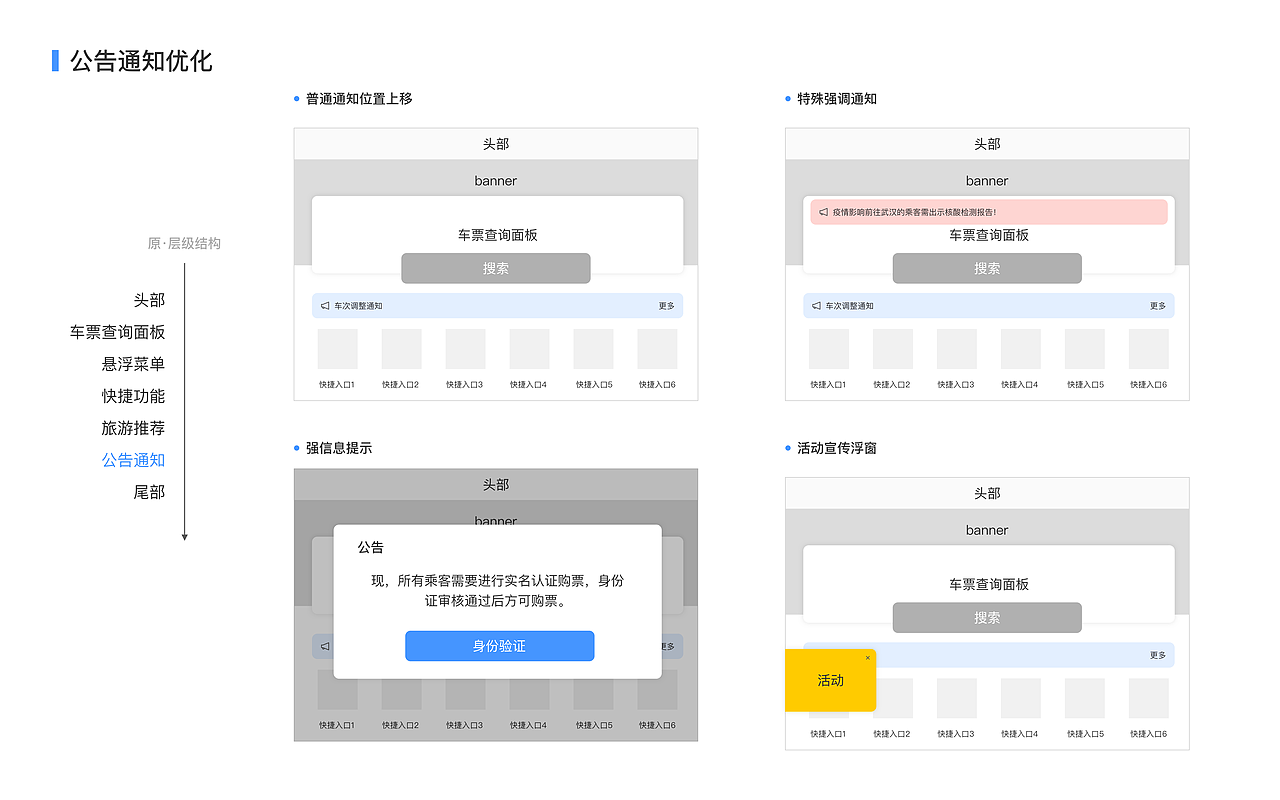
Task: Click 车票查询面板 in the sidebar list
Action: tap(118, 332)
